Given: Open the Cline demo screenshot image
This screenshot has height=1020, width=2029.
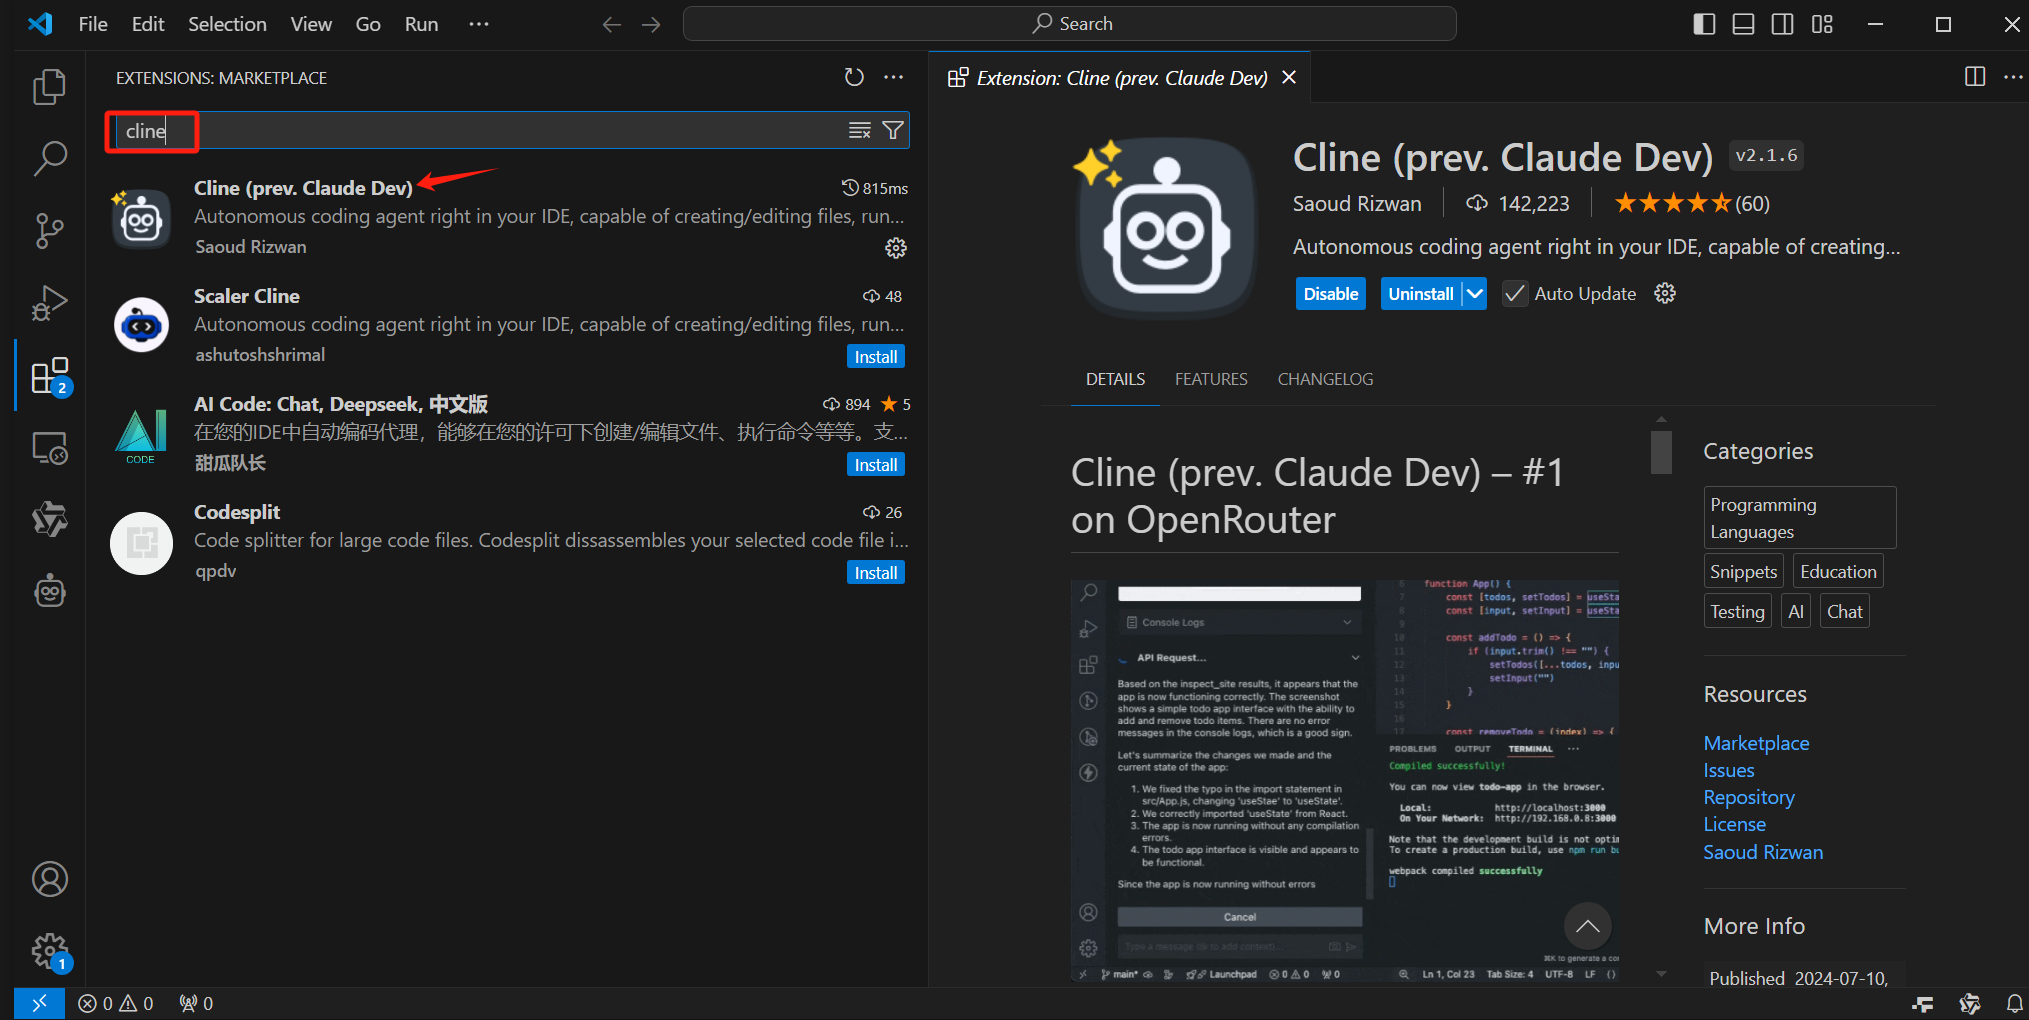Looking at the screenshot, I should 1345,781.
